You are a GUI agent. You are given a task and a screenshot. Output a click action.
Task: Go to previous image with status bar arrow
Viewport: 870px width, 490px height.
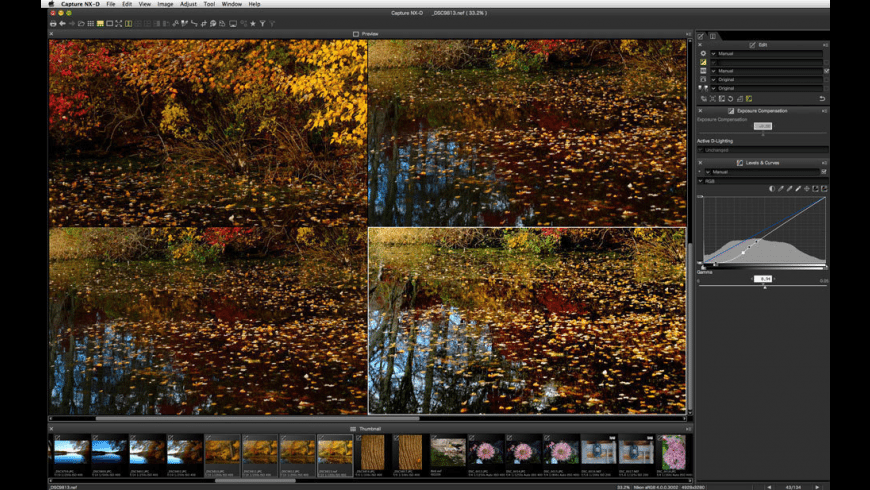point(769,487)
